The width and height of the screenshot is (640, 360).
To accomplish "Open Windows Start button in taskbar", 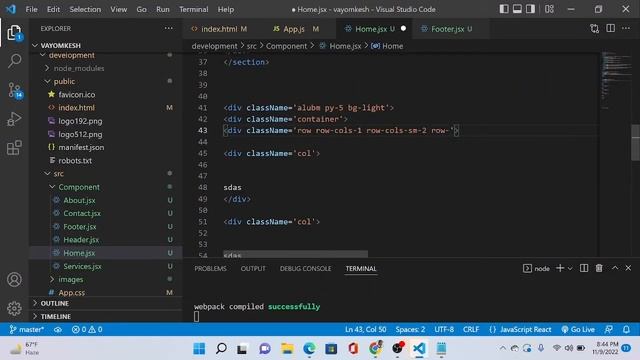I will tap(199, 348).
